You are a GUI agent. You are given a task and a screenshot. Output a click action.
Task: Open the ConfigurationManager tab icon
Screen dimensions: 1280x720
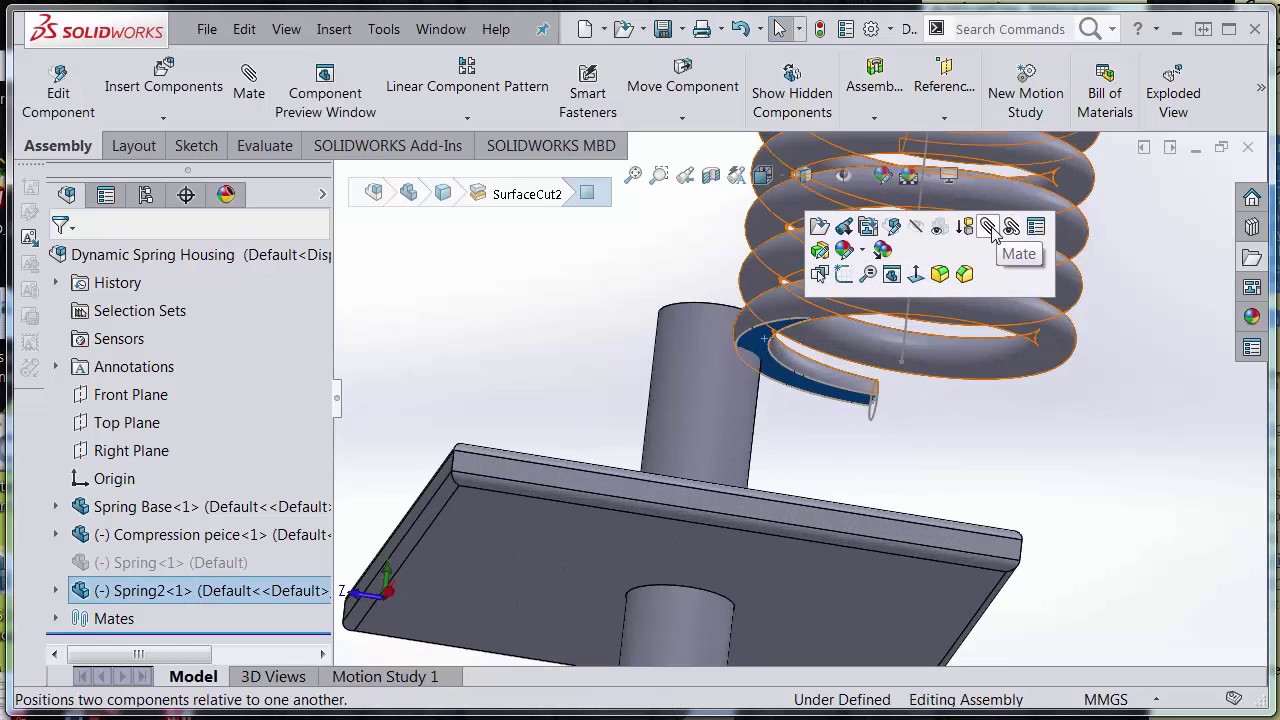coord(146,194)
